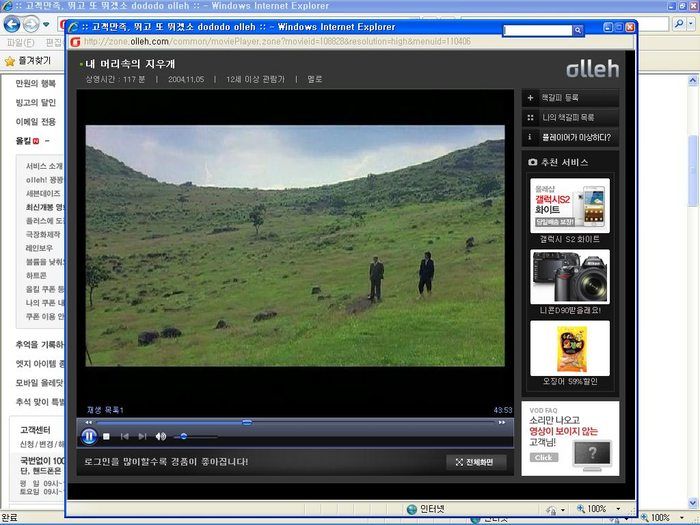The height and width of the screenshot is (525, 700).
Task: Click the info icon beside 플레이어가 이상하다?
Action: (530, 138)
